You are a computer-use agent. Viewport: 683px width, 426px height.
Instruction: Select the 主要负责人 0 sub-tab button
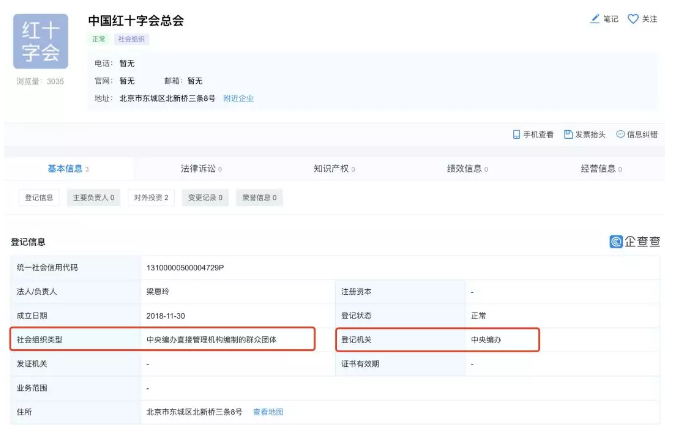coord(94,198)
